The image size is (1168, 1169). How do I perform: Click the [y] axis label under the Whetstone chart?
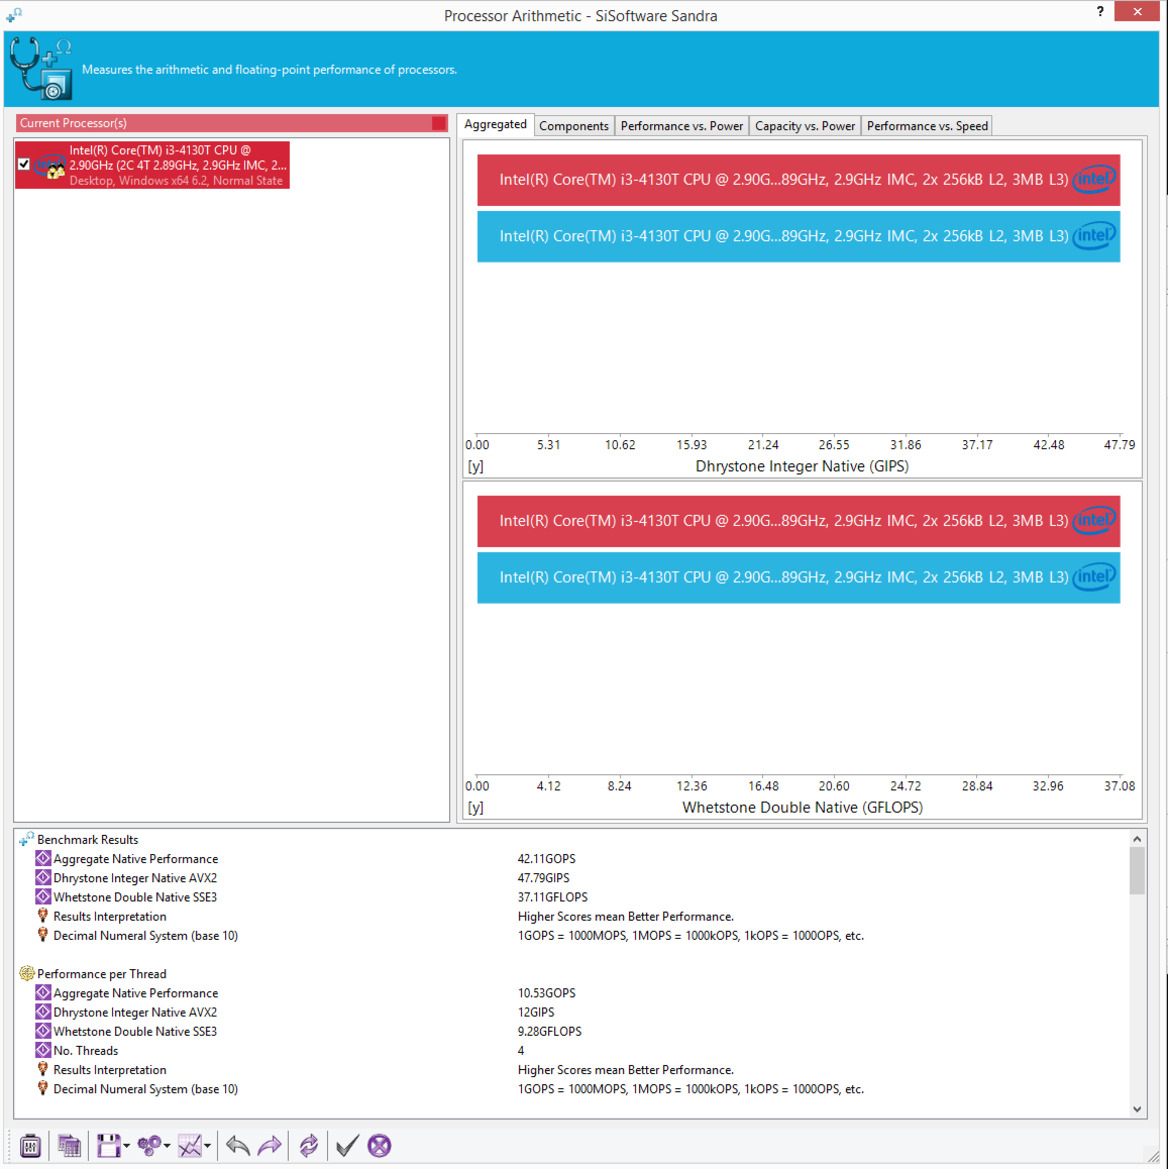[x=476, y=807]
